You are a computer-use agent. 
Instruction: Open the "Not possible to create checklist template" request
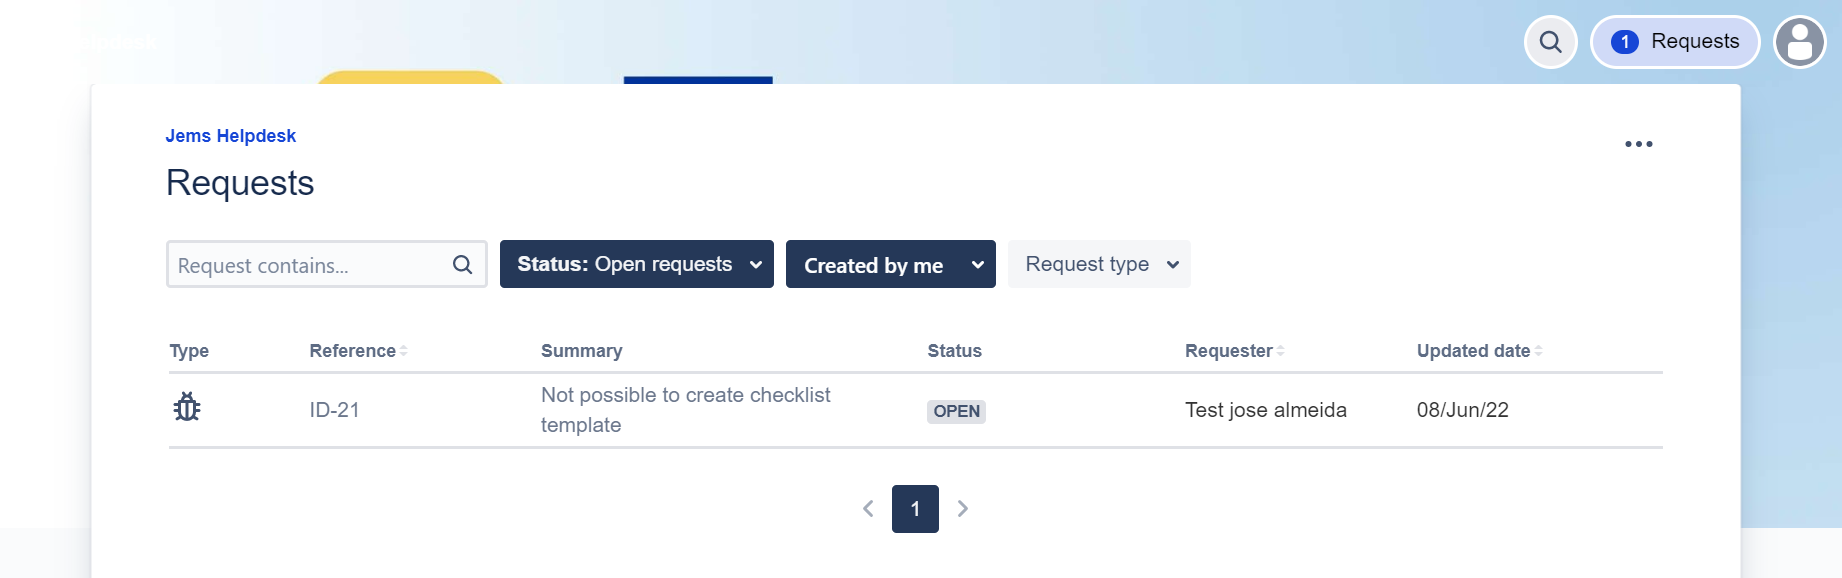point(686,410)
